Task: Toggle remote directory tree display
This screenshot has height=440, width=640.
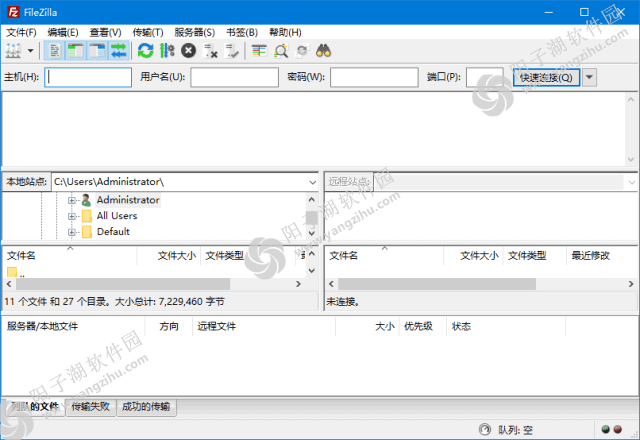Action: coord(98,51)
